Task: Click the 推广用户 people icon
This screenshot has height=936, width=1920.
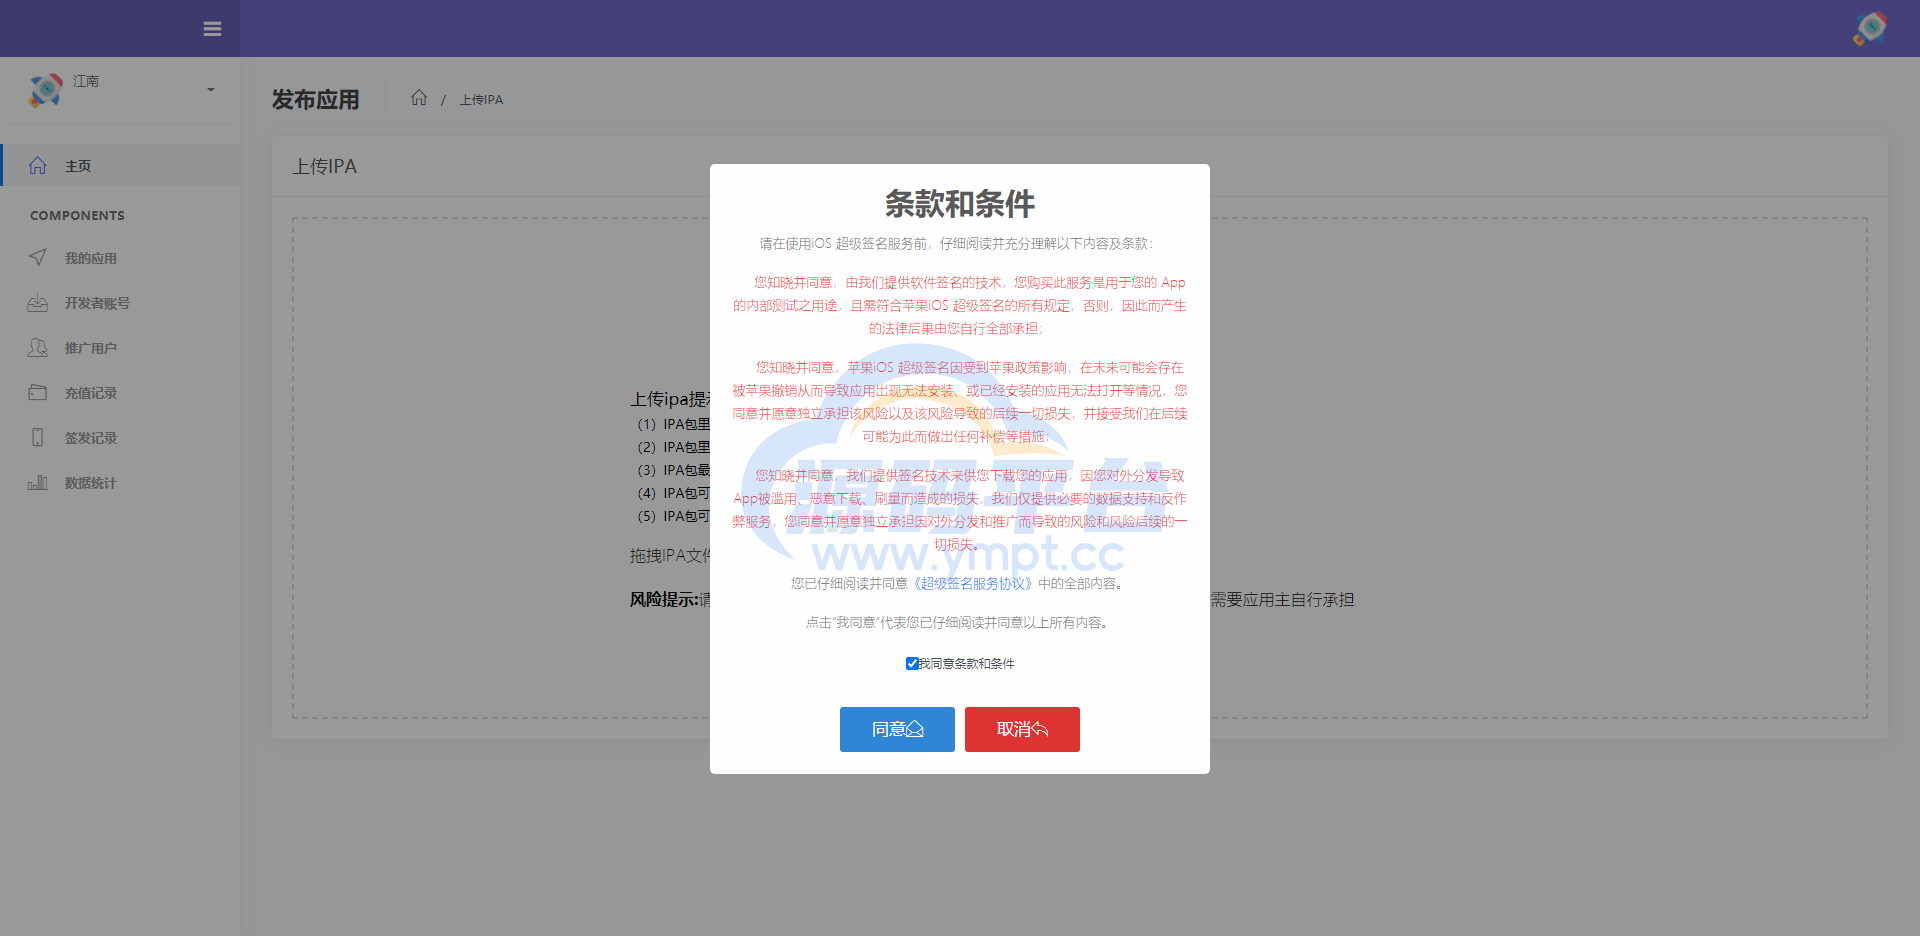Action: click(38, 348)
